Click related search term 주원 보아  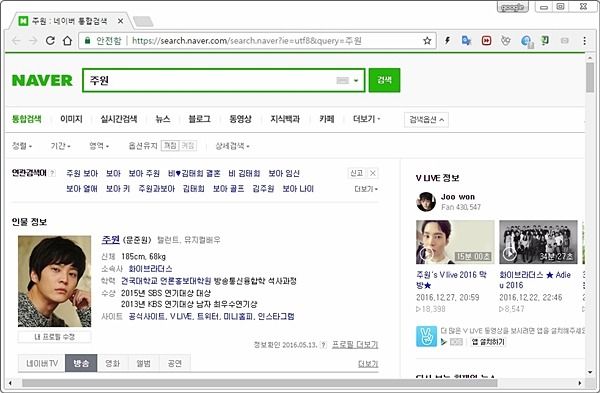(x=82, y=173)
